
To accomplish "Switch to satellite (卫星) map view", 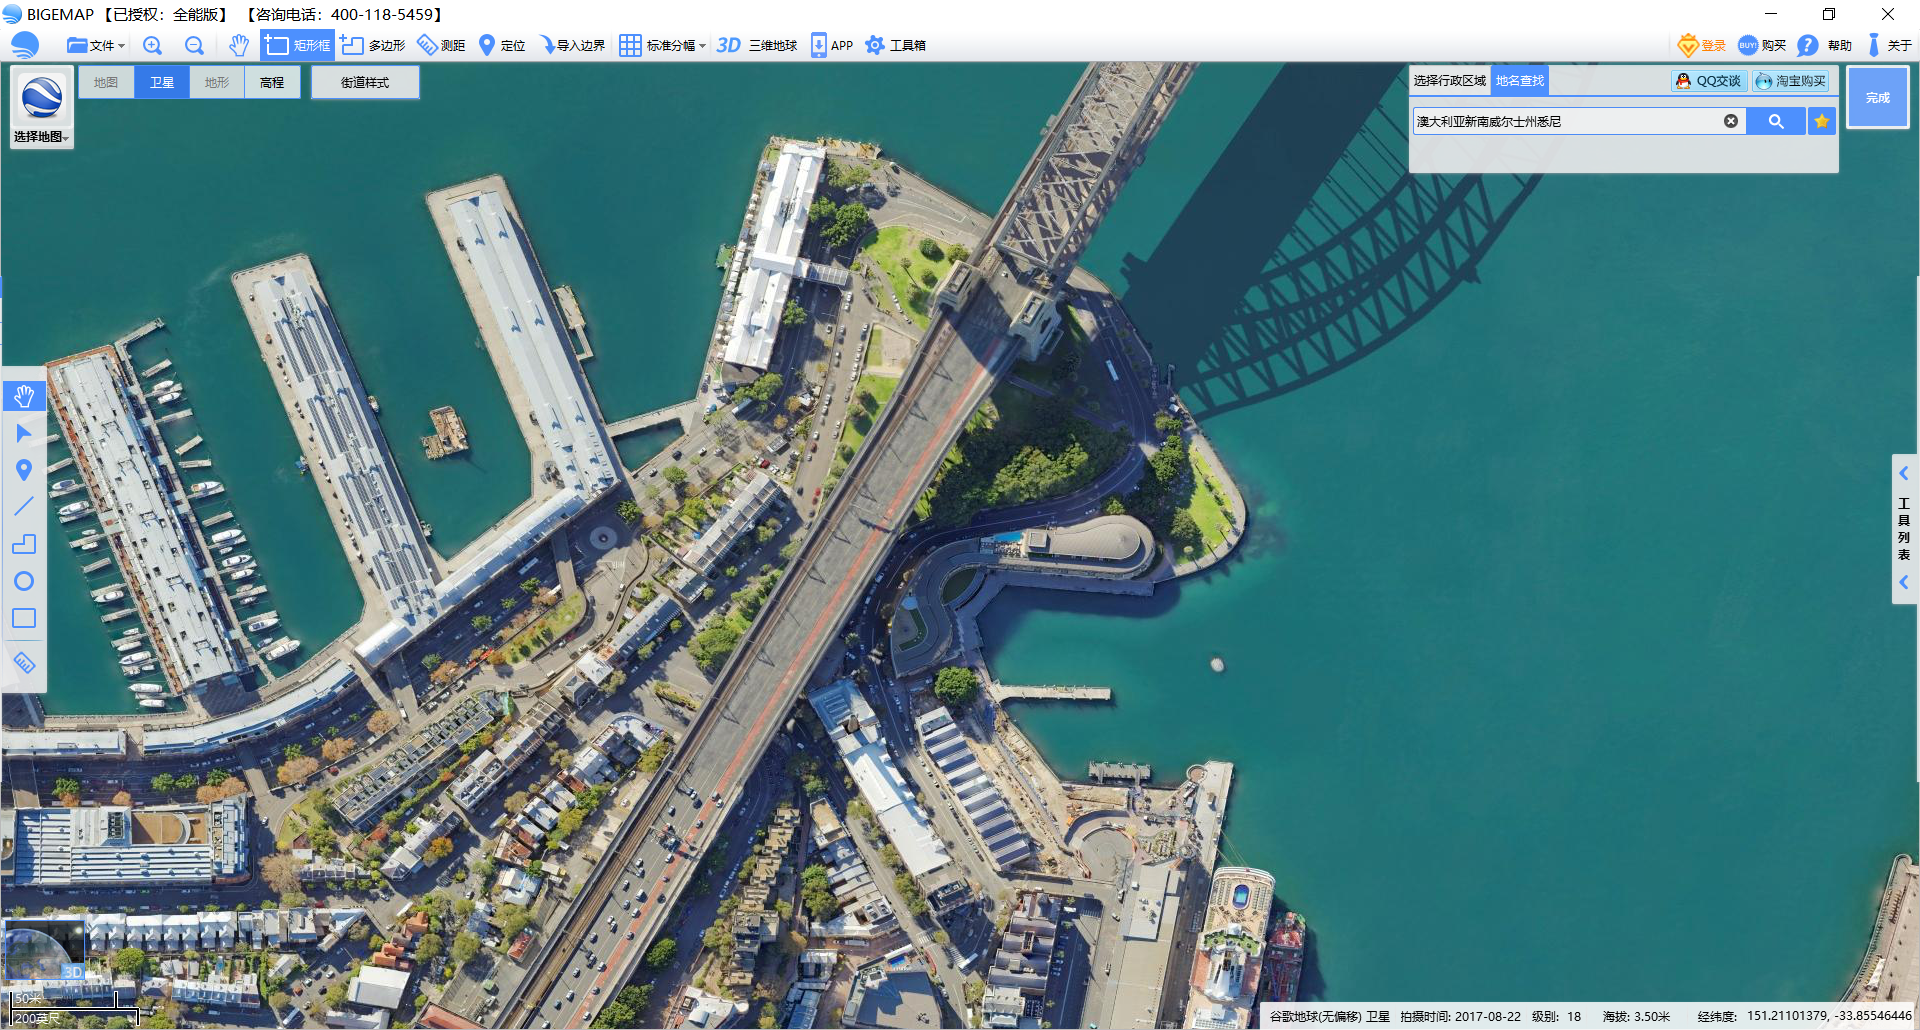I will (162, 82).
